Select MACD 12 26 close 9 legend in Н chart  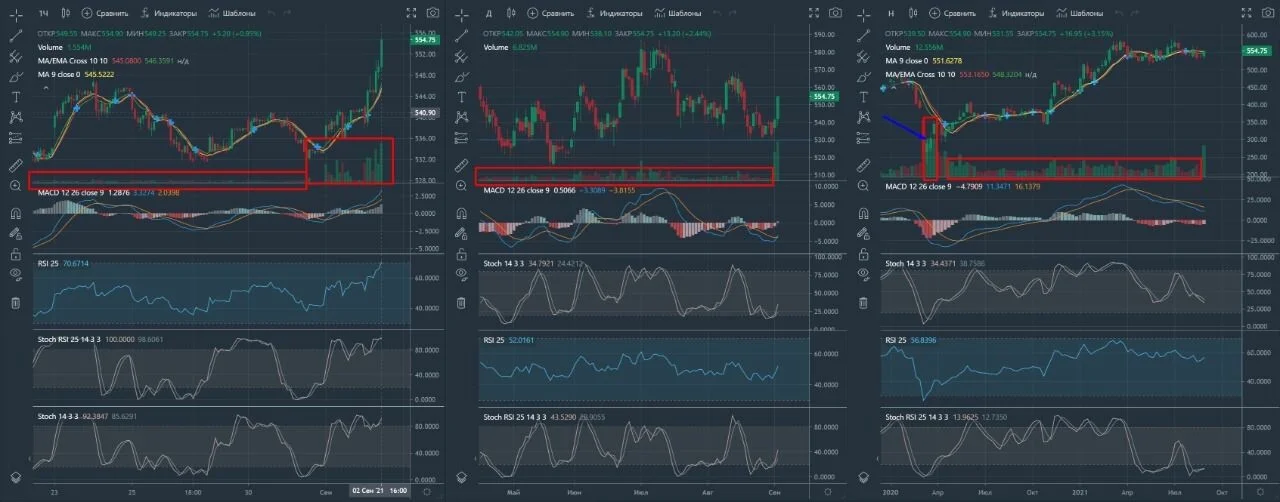[x=918, y=185]
